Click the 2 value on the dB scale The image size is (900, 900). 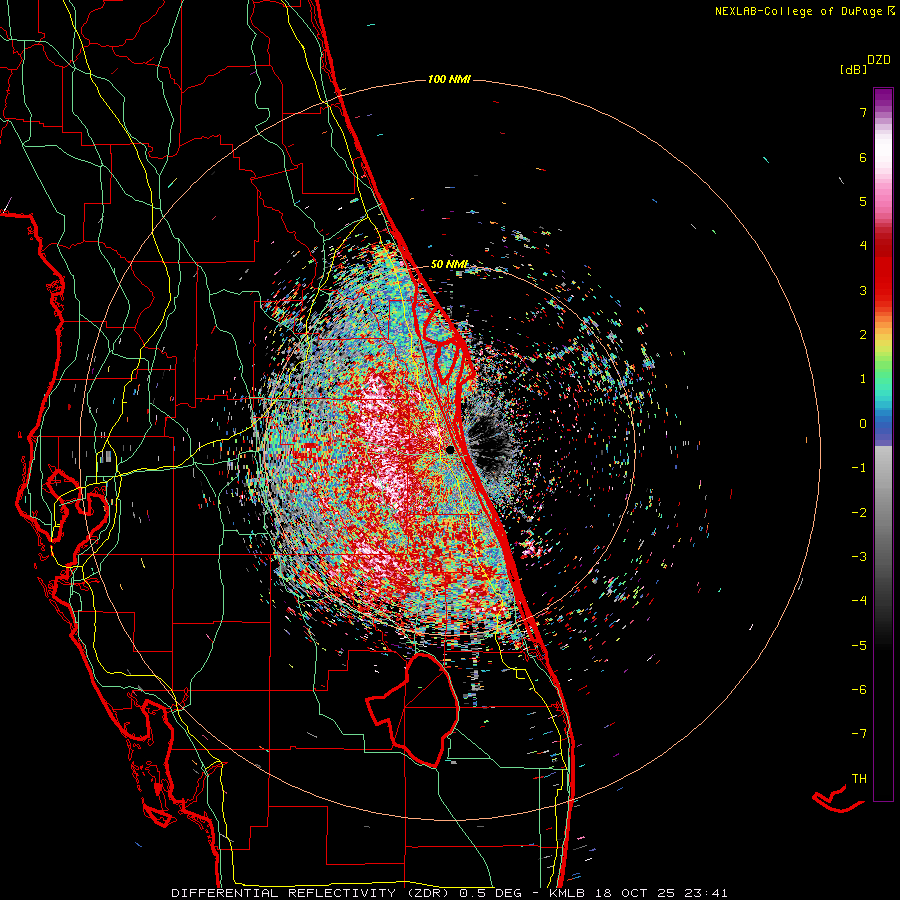863,335
